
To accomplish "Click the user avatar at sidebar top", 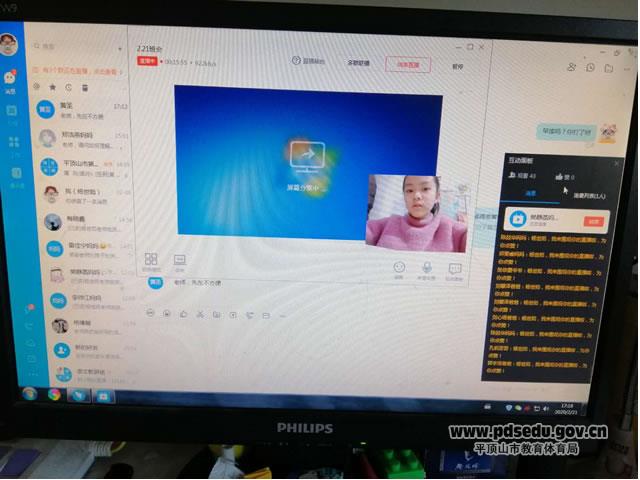I will (8, 43).
